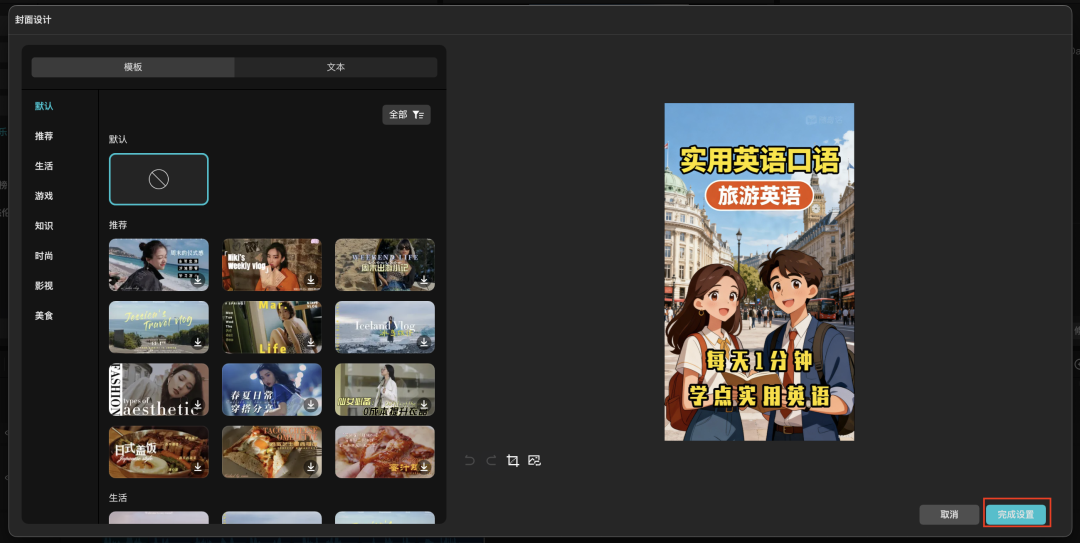The width and height of the screenshot is (1080, 543).
Task: Click the 完成设置 button
Action: click(x=1016, y=514)
